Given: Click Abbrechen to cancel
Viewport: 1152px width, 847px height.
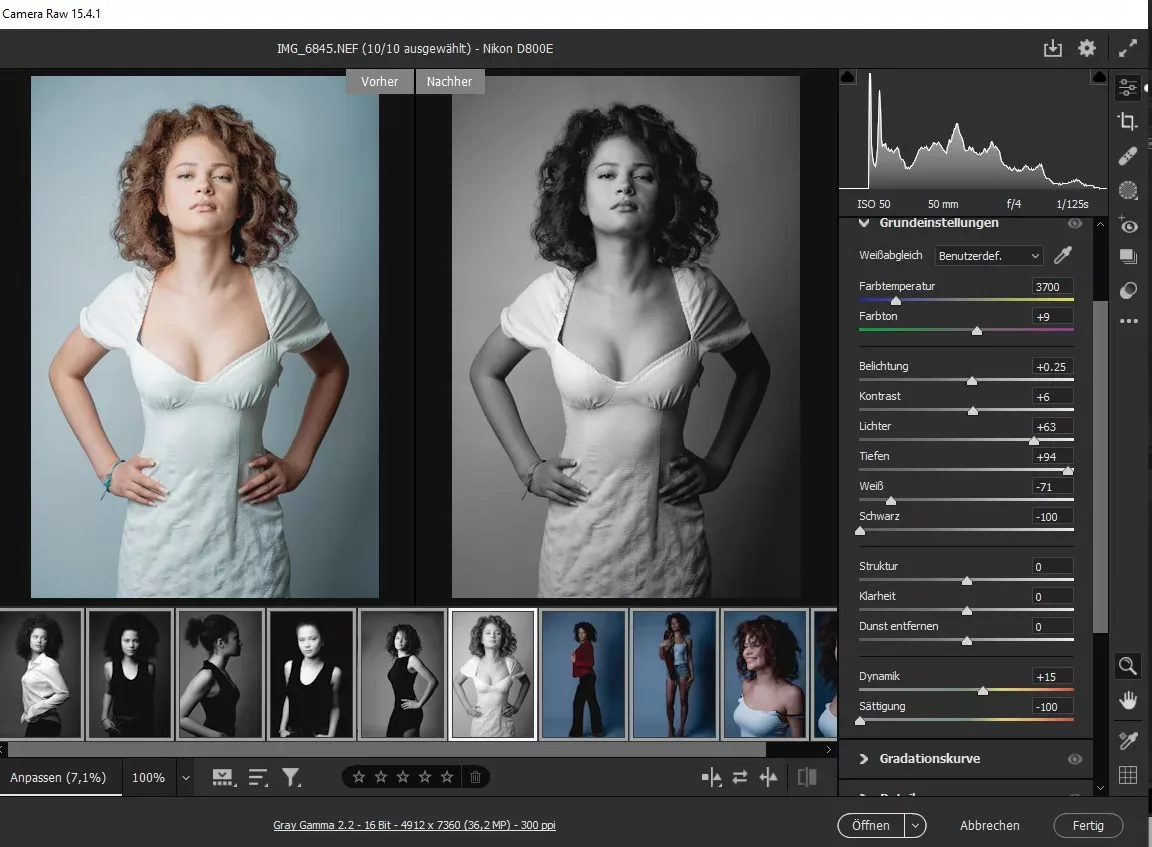Looking at the screenshot, I should click(x=990, y=826).
